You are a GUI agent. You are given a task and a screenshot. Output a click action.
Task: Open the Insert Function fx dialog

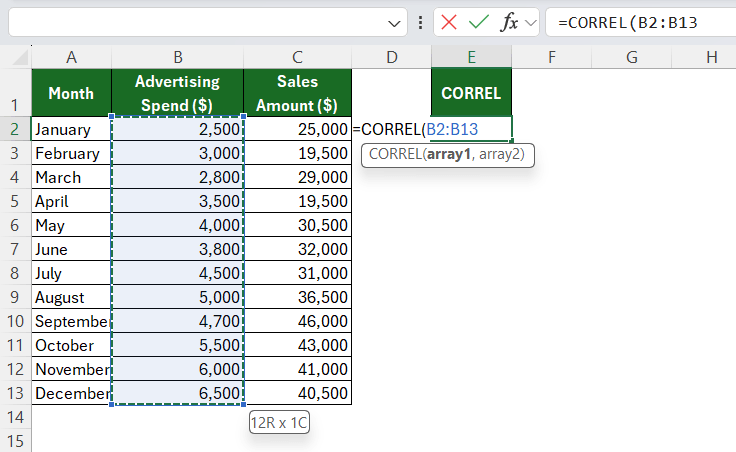point(509,22)
